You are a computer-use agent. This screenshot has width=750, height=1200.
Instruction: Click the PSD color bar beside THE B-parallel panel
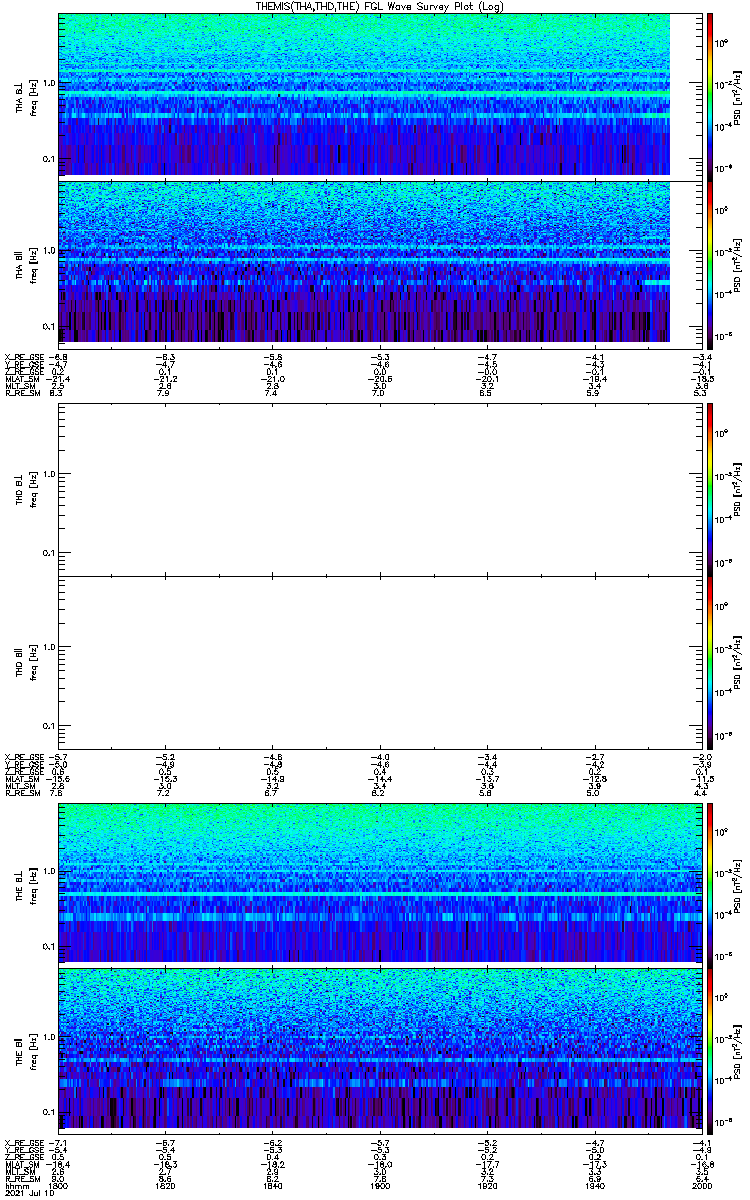(709, 1049)
